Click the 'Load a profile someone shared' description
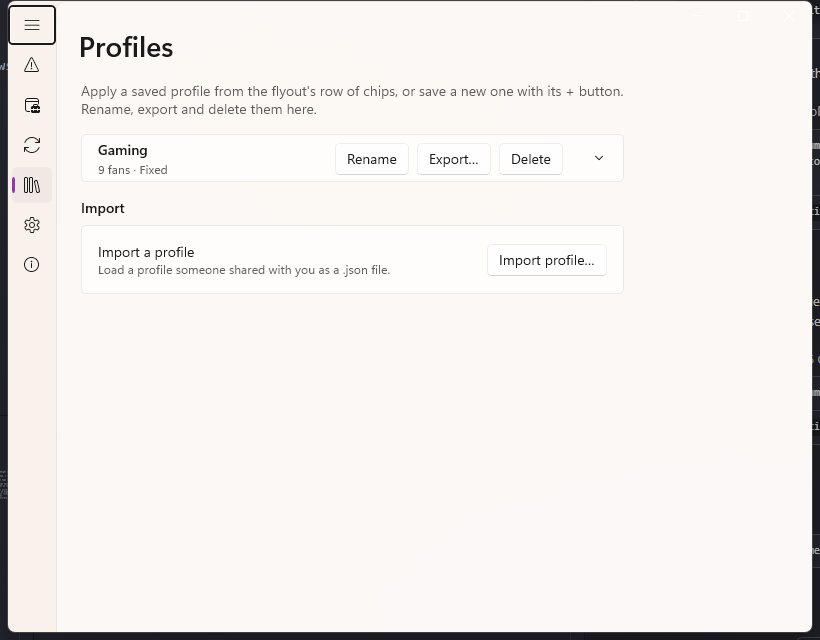Viewport: 820px width, 640px height. [244, 270]
